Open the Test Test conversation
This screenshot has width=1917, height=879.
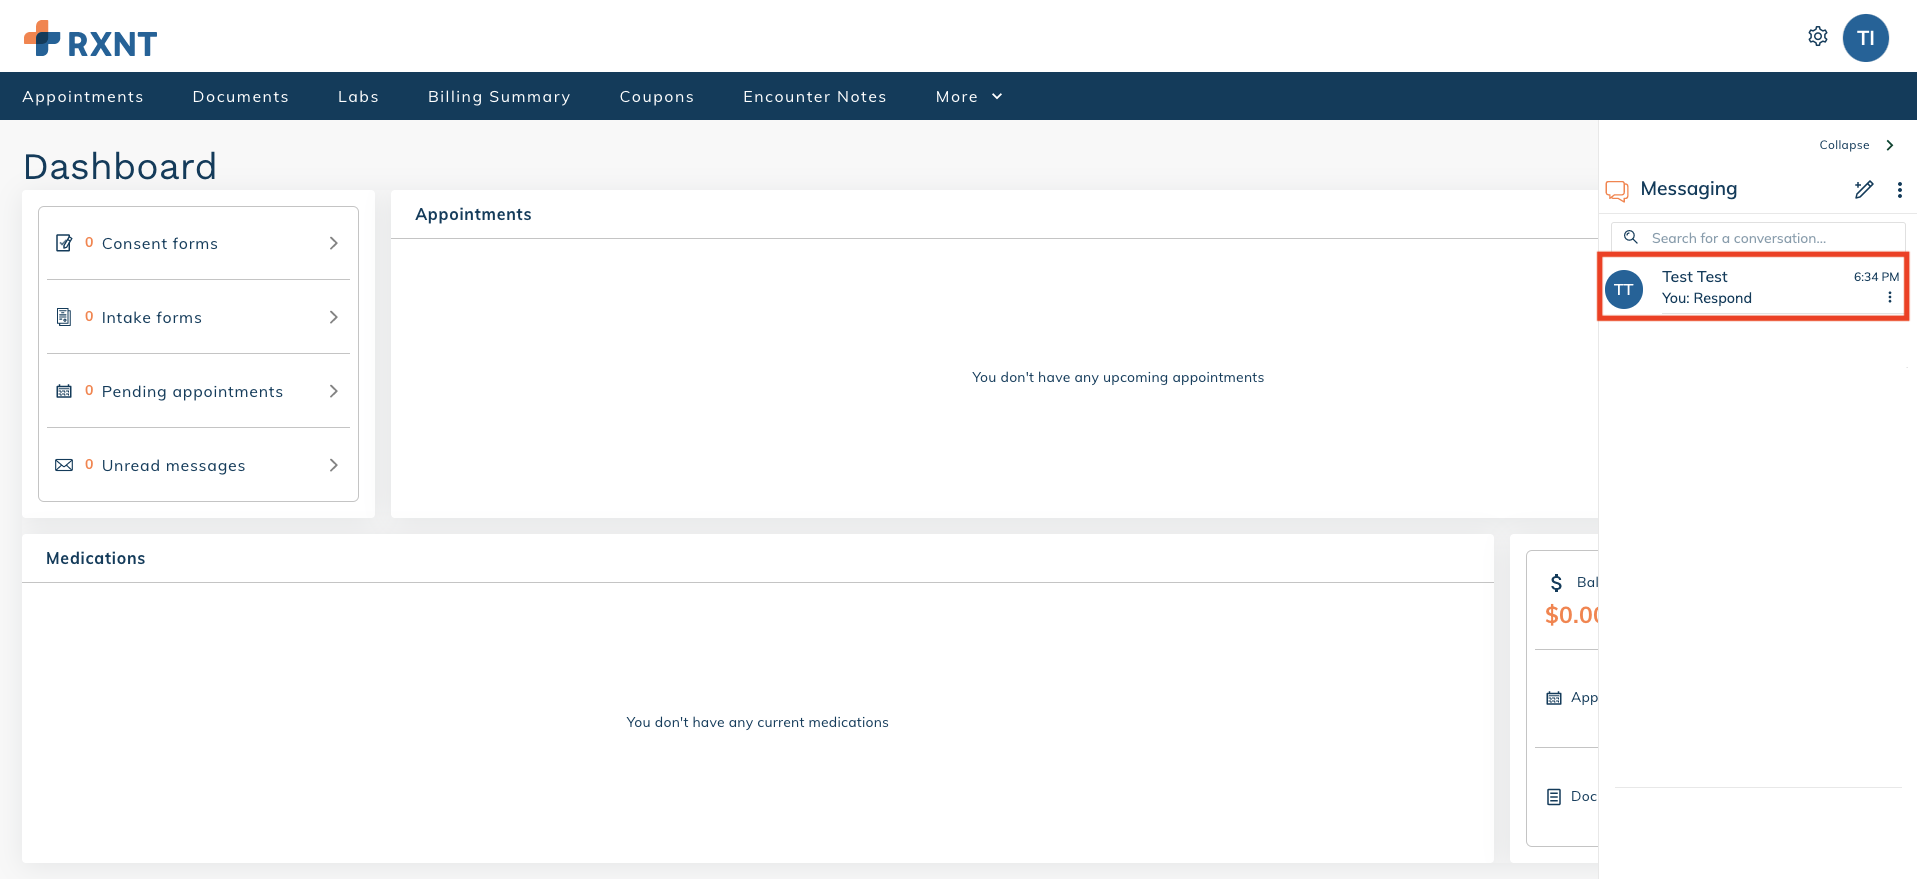click(1740, 287)
